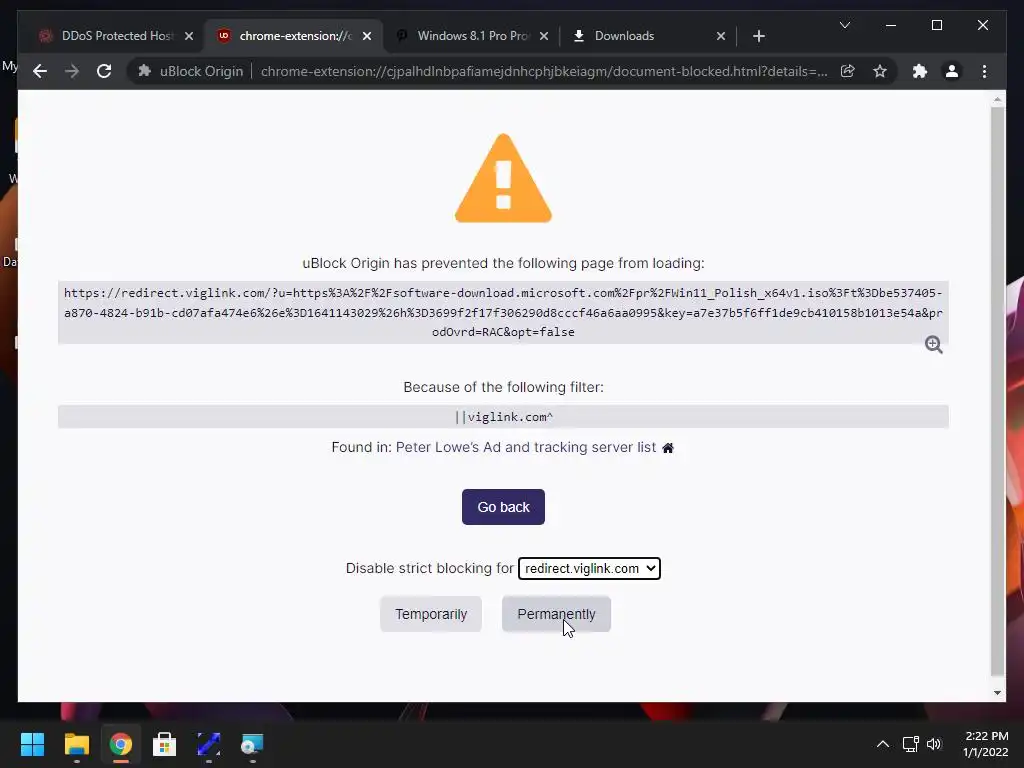Click the tab search chevron

pyautogui.click(x=844, y=25)
